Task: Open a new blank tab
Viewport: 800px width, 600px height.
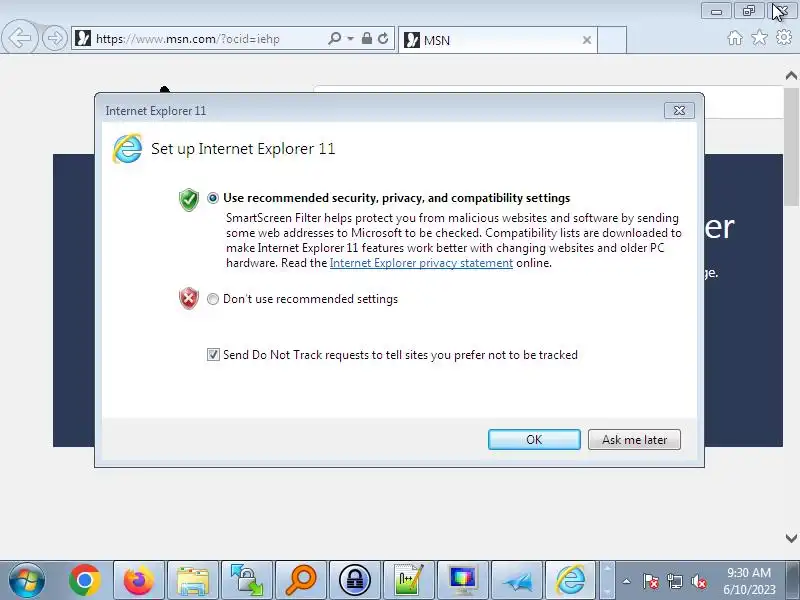Action: tap(612, 40)
